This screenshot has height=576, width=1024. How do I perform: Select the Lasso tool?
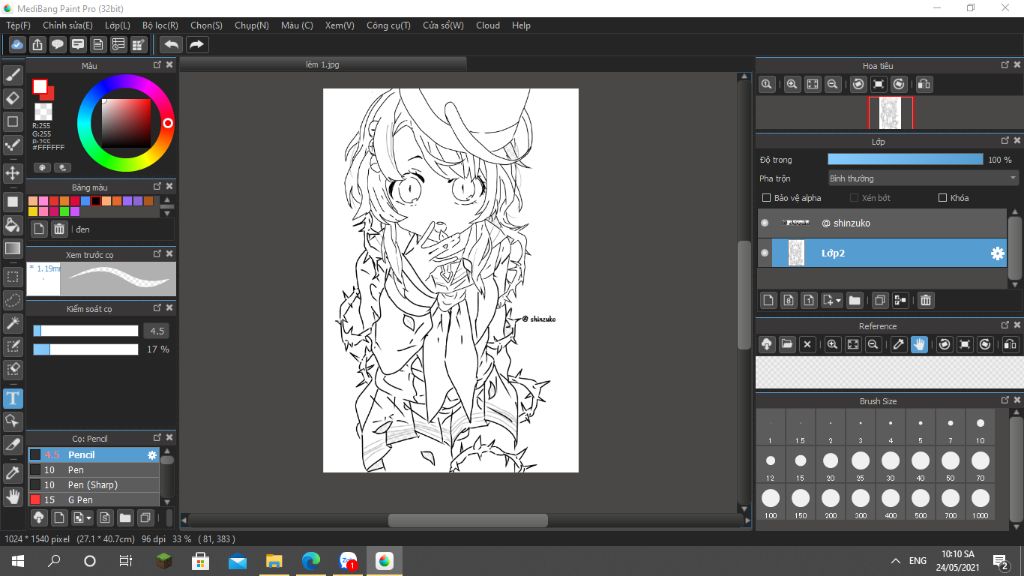tap(12, 300)
